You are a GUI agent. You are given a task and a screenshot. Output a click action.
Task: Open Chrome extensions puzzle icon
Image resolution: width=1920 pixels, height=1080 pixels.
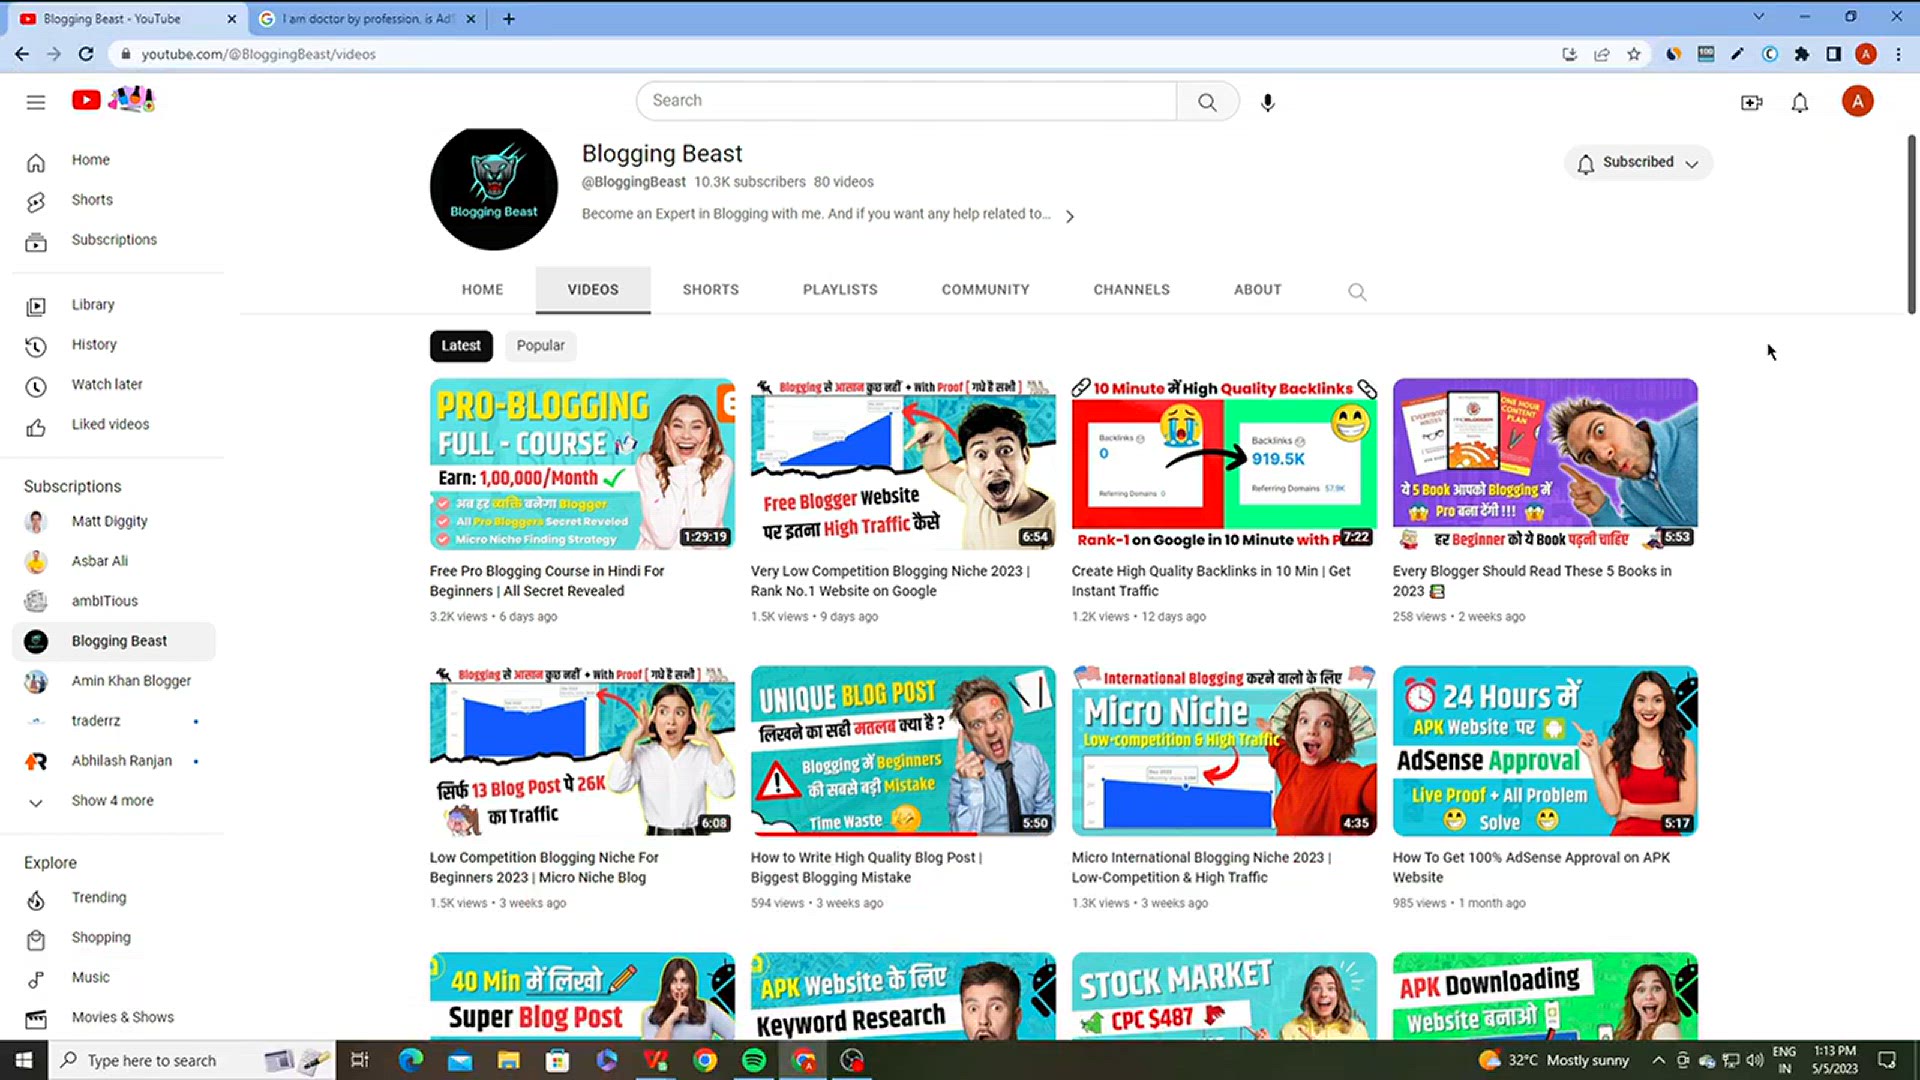(1802, 54)
